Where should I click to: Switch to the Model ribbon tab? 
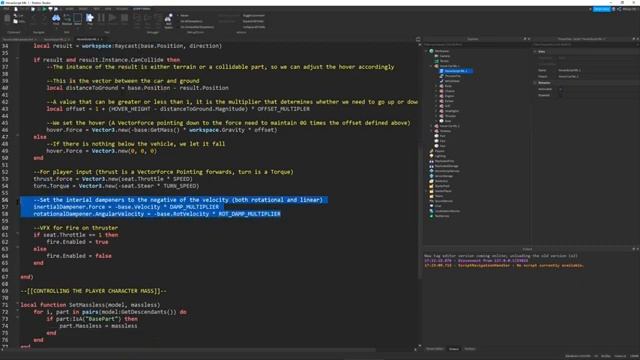click(83, 9)
